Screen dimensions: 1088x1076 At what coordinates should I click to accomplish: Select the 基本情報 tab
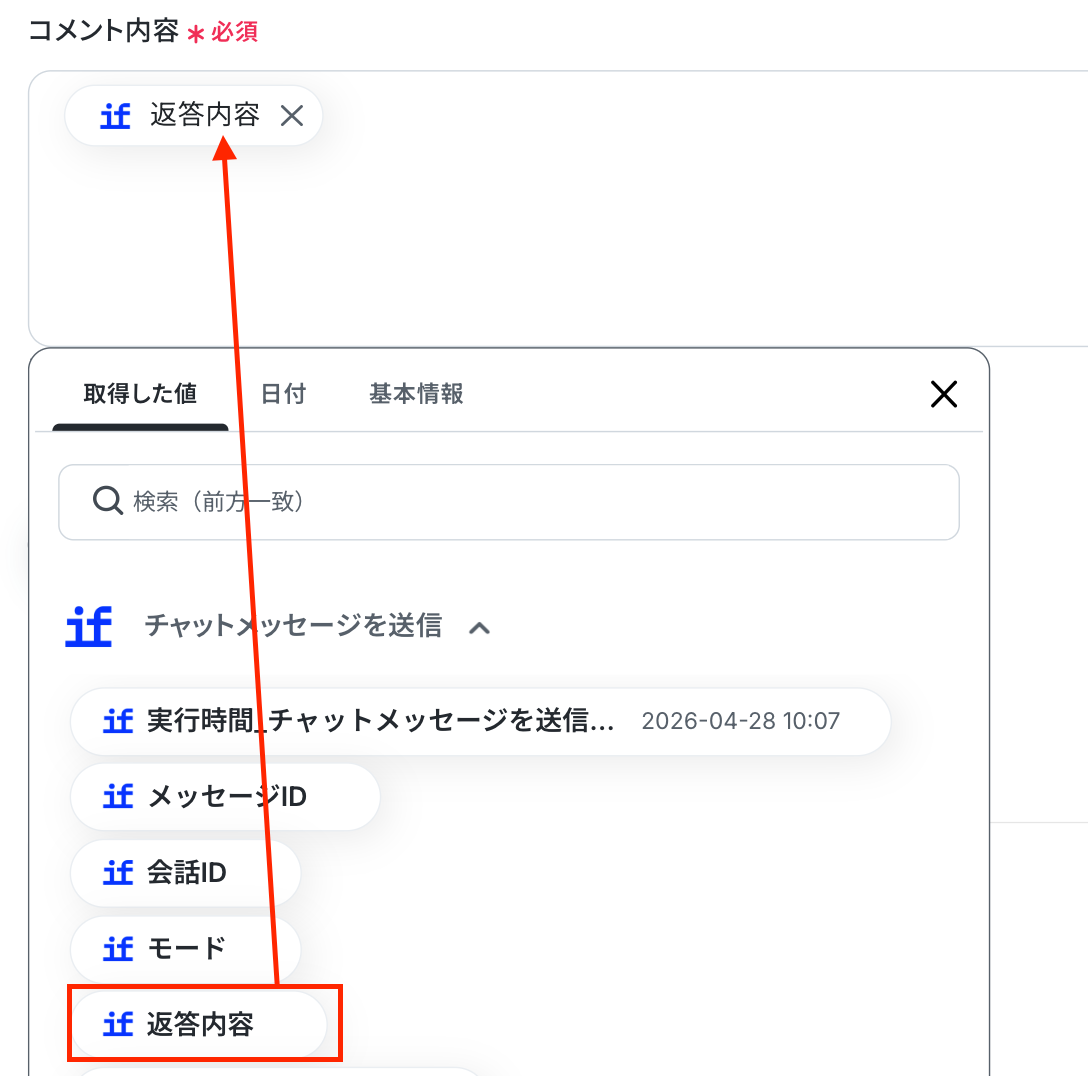416,394
